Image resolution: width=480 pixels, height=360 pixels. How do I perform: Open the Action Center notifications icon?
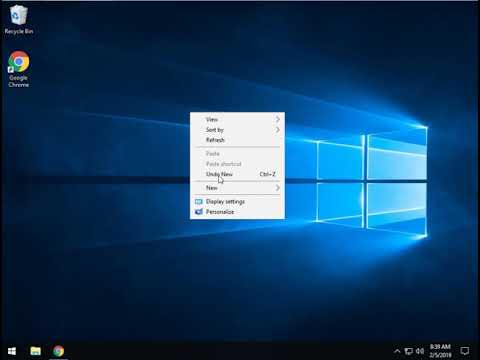465,351
